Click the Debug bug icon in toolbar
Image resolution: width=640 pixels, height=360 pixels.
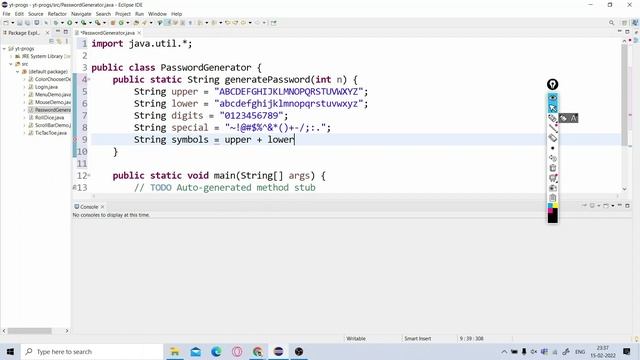pos(56,23)
